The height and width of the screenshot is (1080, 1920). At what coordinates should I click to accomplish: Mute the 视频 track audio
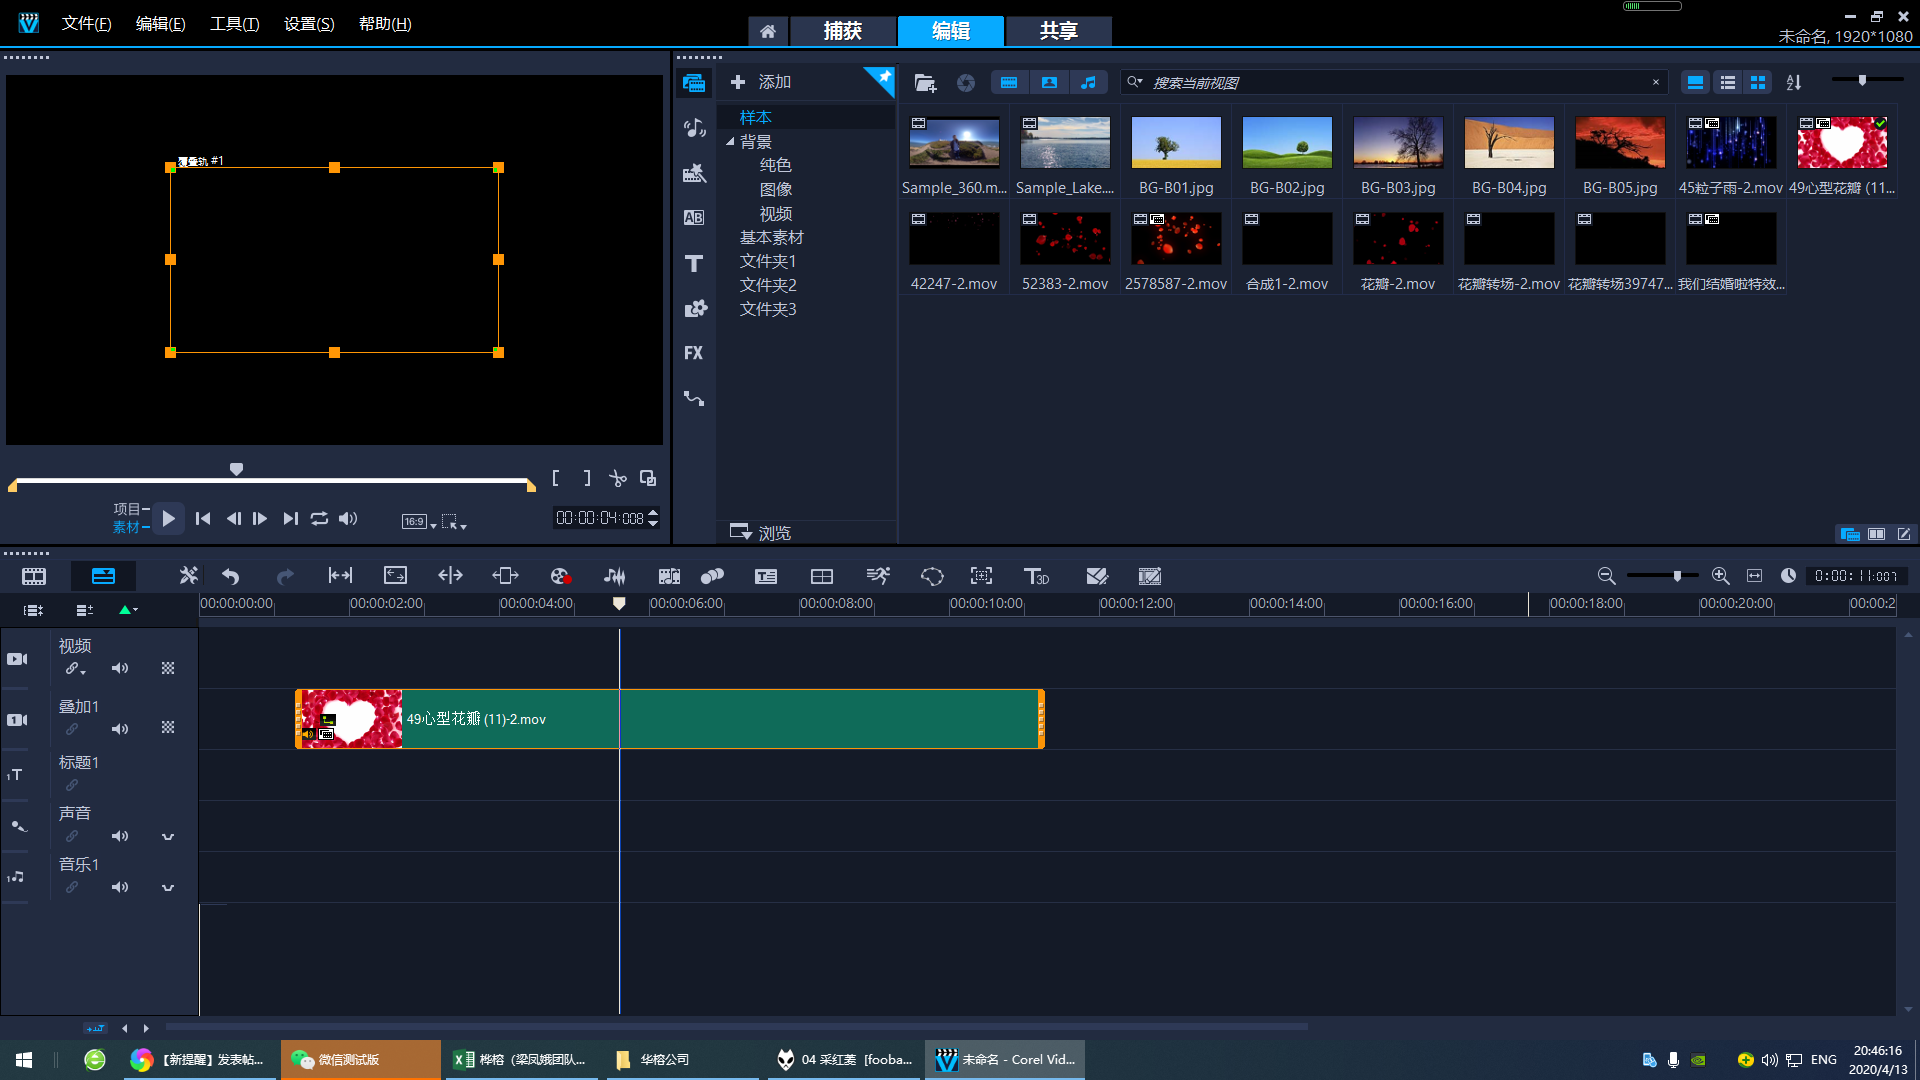[120, 669]
